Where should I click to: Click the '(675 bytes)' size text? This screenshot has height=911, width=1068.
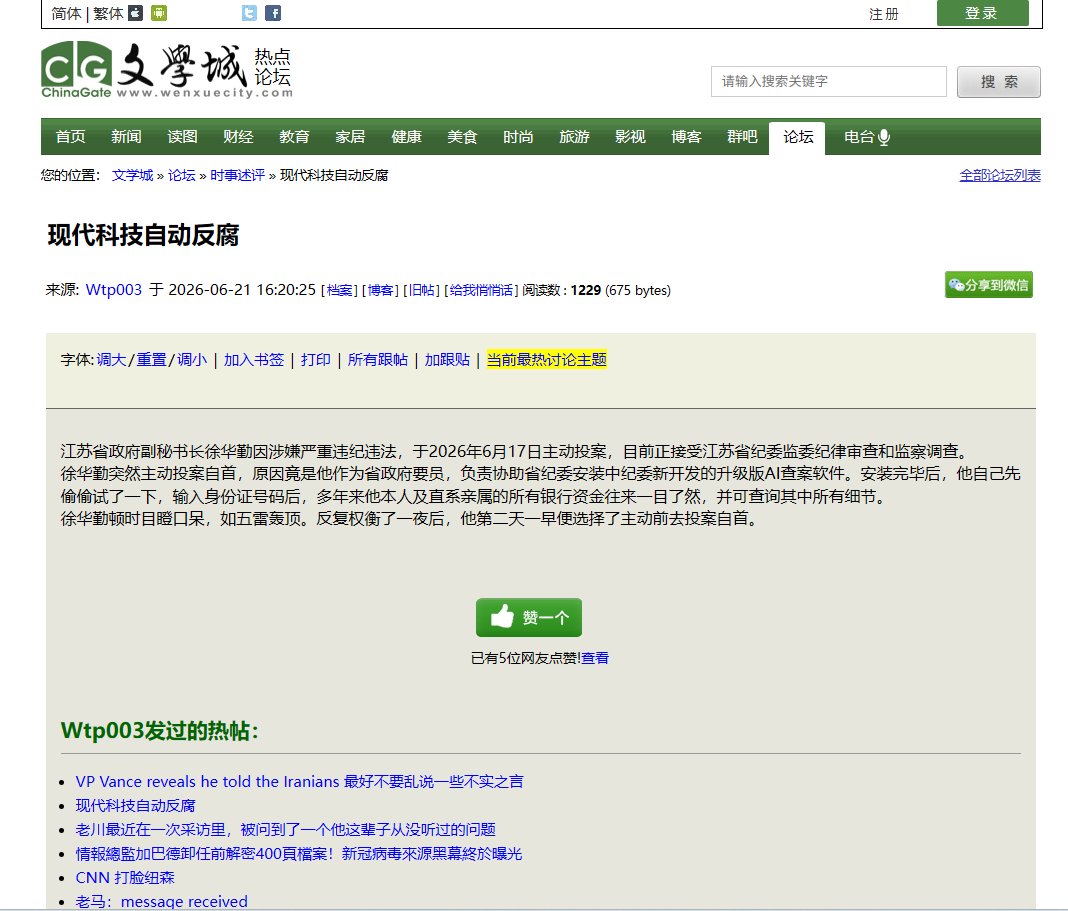click(x=638, y=290)
